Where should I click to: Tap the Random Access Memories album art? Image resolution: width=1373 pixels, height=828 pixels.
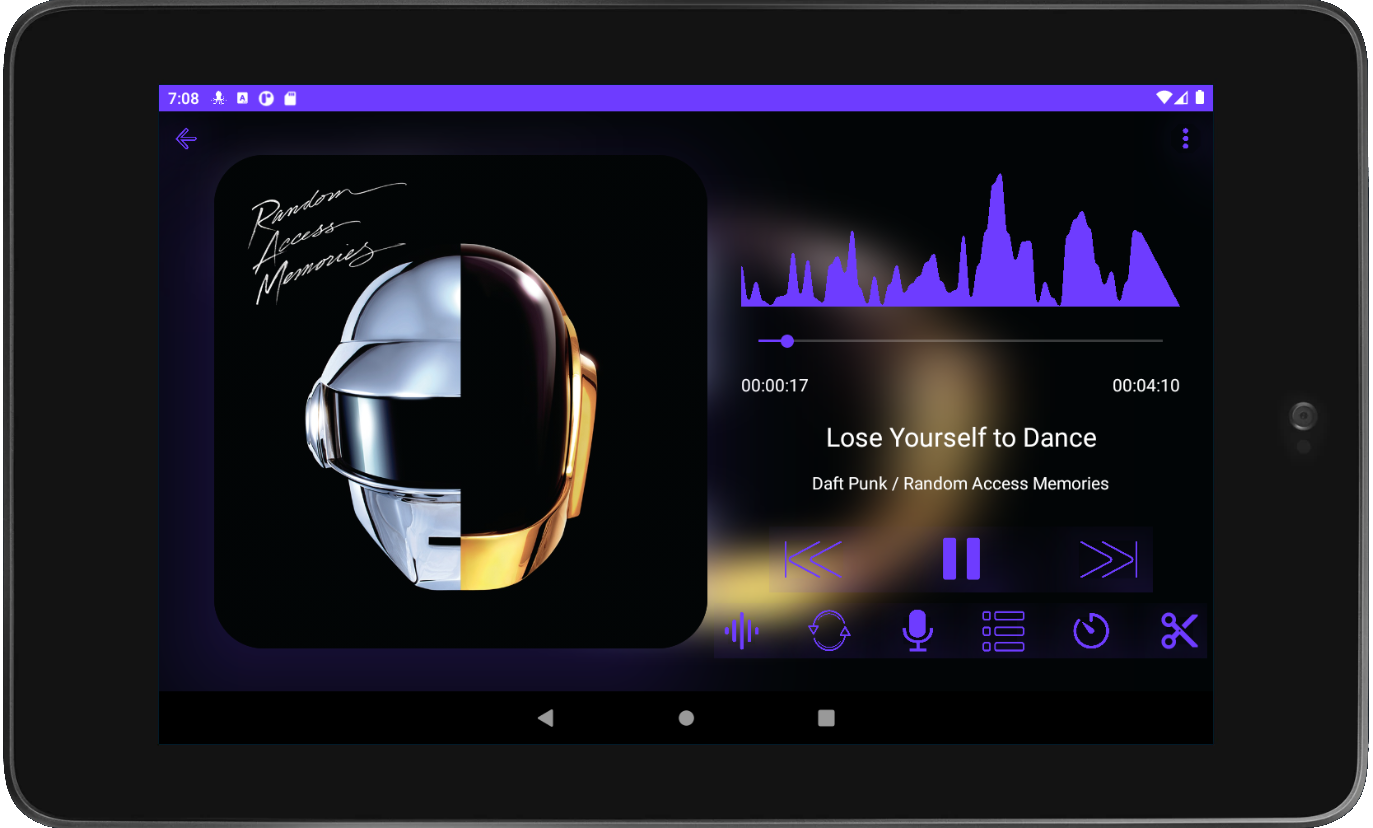[461, 402]
